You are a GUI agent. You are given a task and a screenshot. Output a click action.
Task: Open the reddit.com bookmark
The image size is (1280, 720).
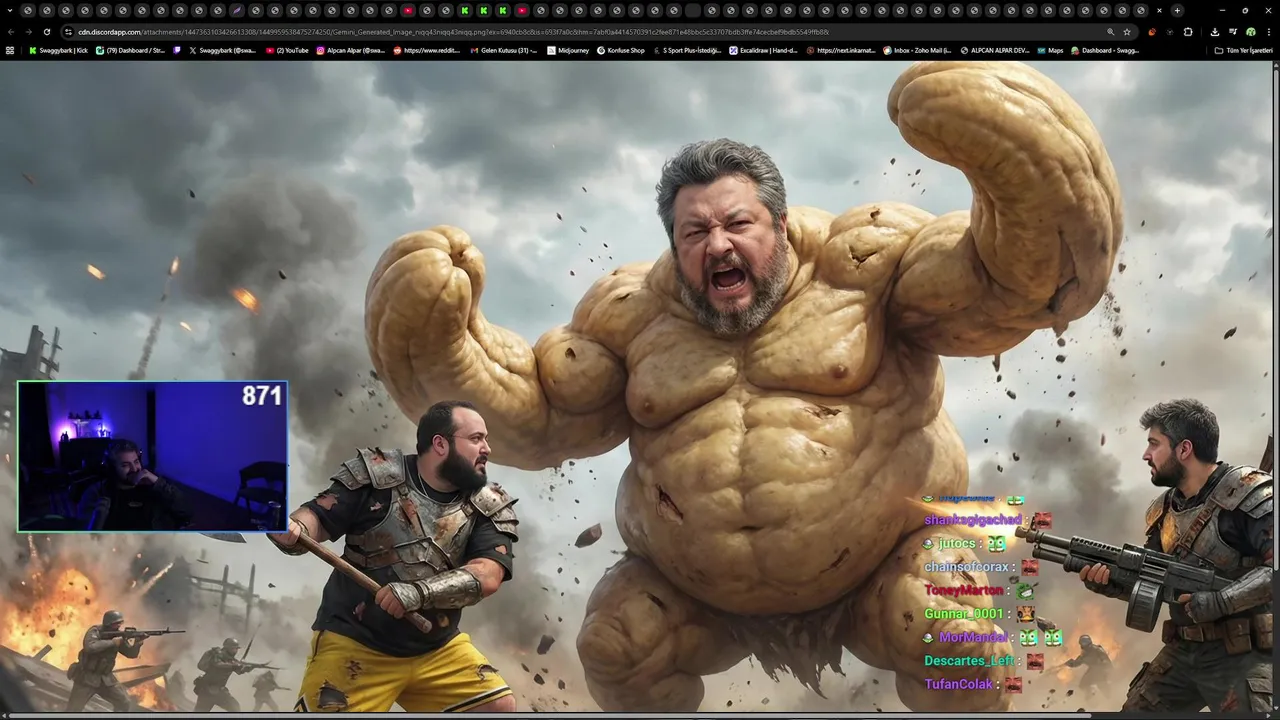pyautogui.click(x=427, y=50)
